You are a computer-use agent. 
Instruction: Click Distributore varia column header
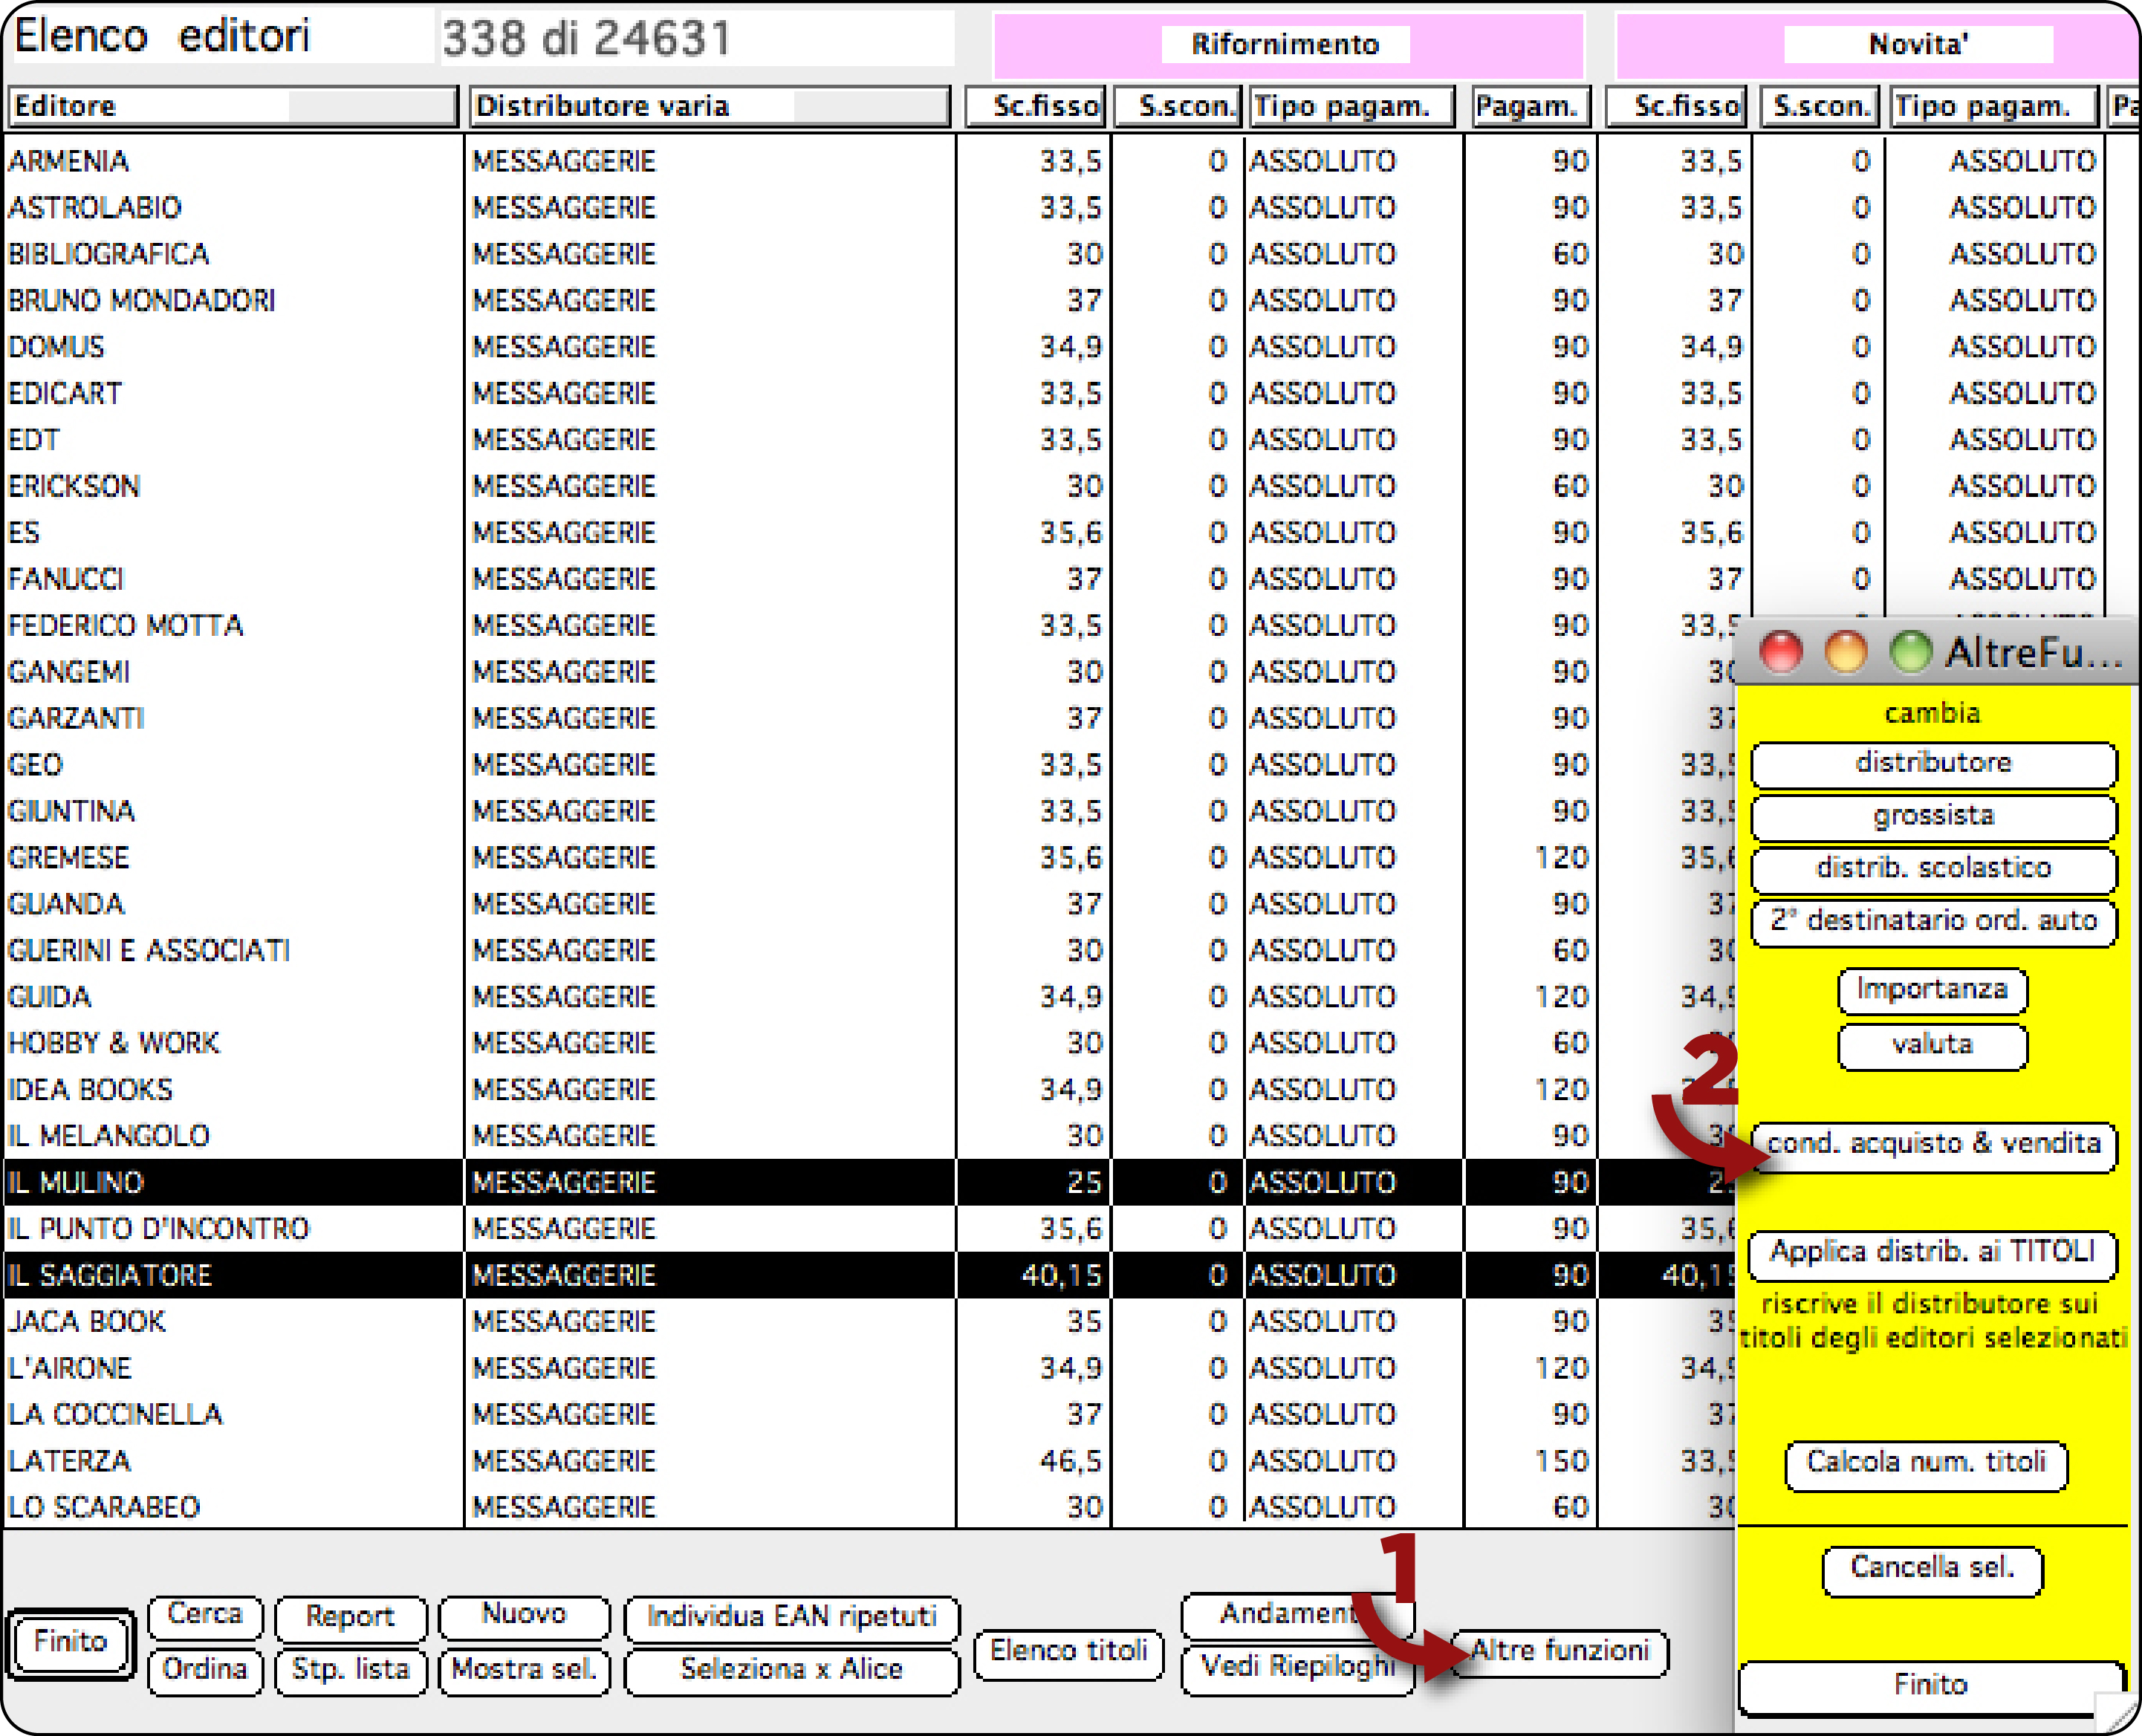(710, 106)
